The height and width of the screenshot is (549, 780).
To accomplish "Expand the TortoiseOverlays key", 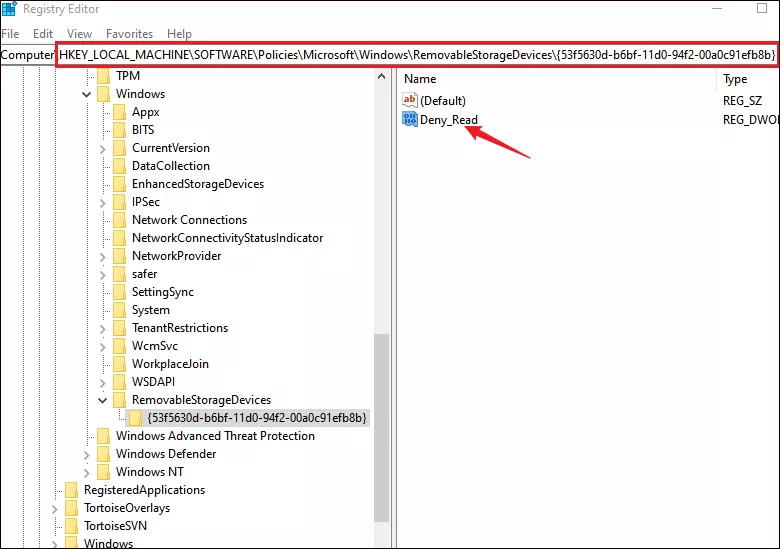I will 55,508.
